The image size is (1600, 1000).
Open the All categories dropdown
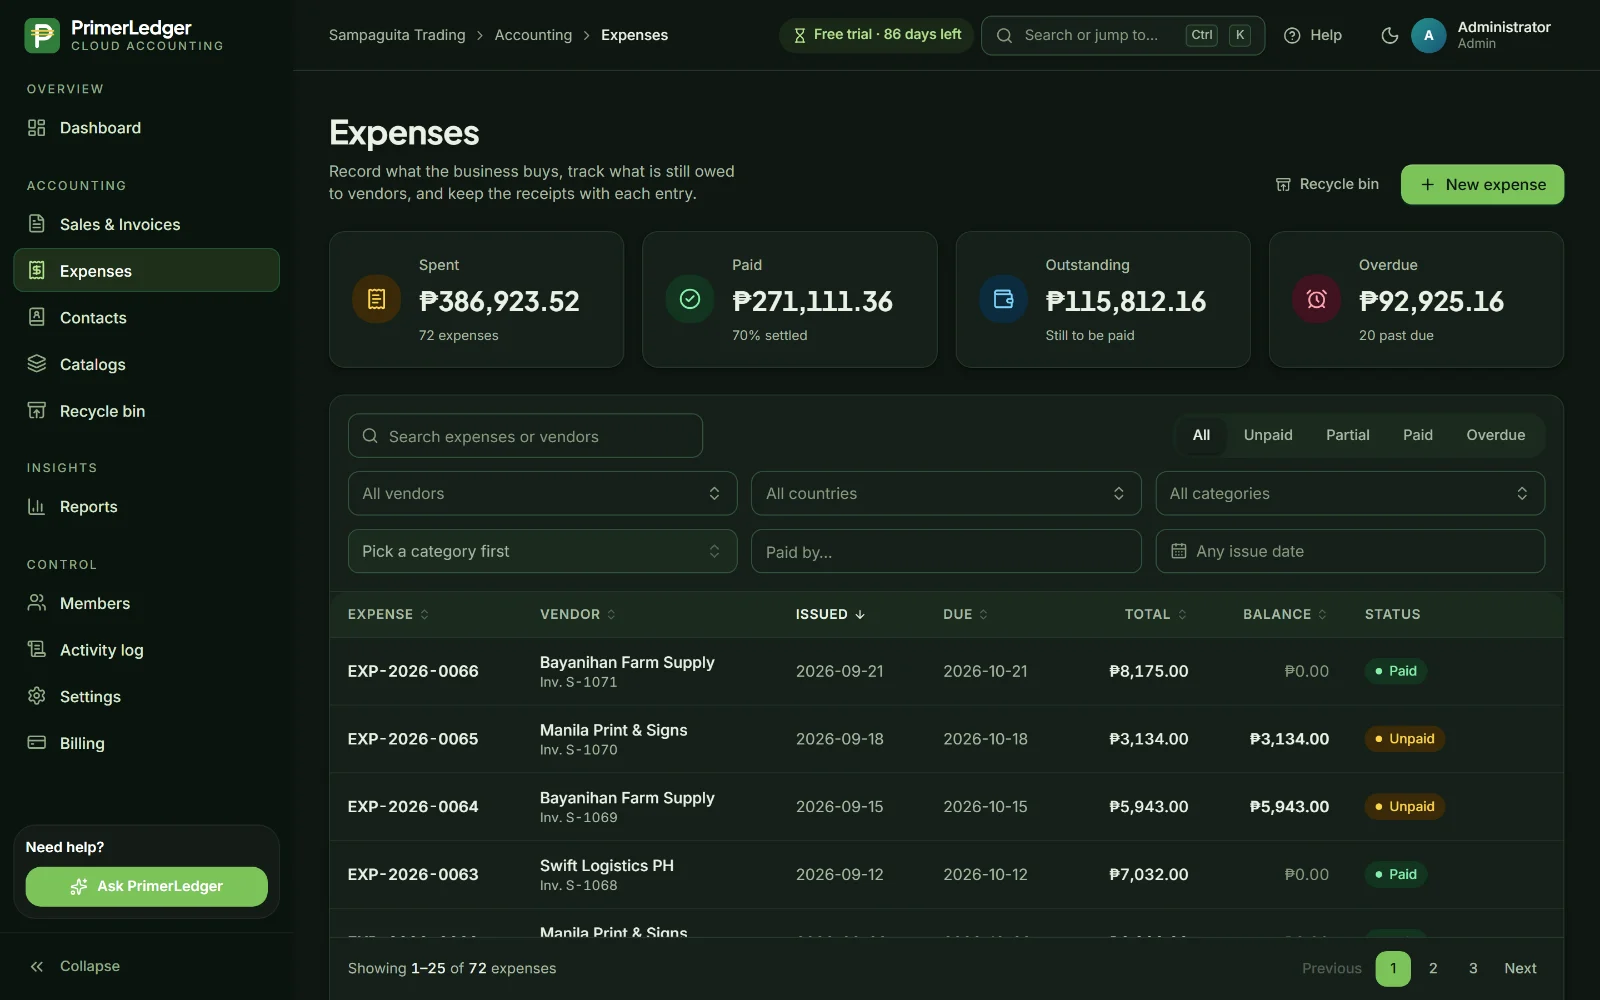(1350, 494)
